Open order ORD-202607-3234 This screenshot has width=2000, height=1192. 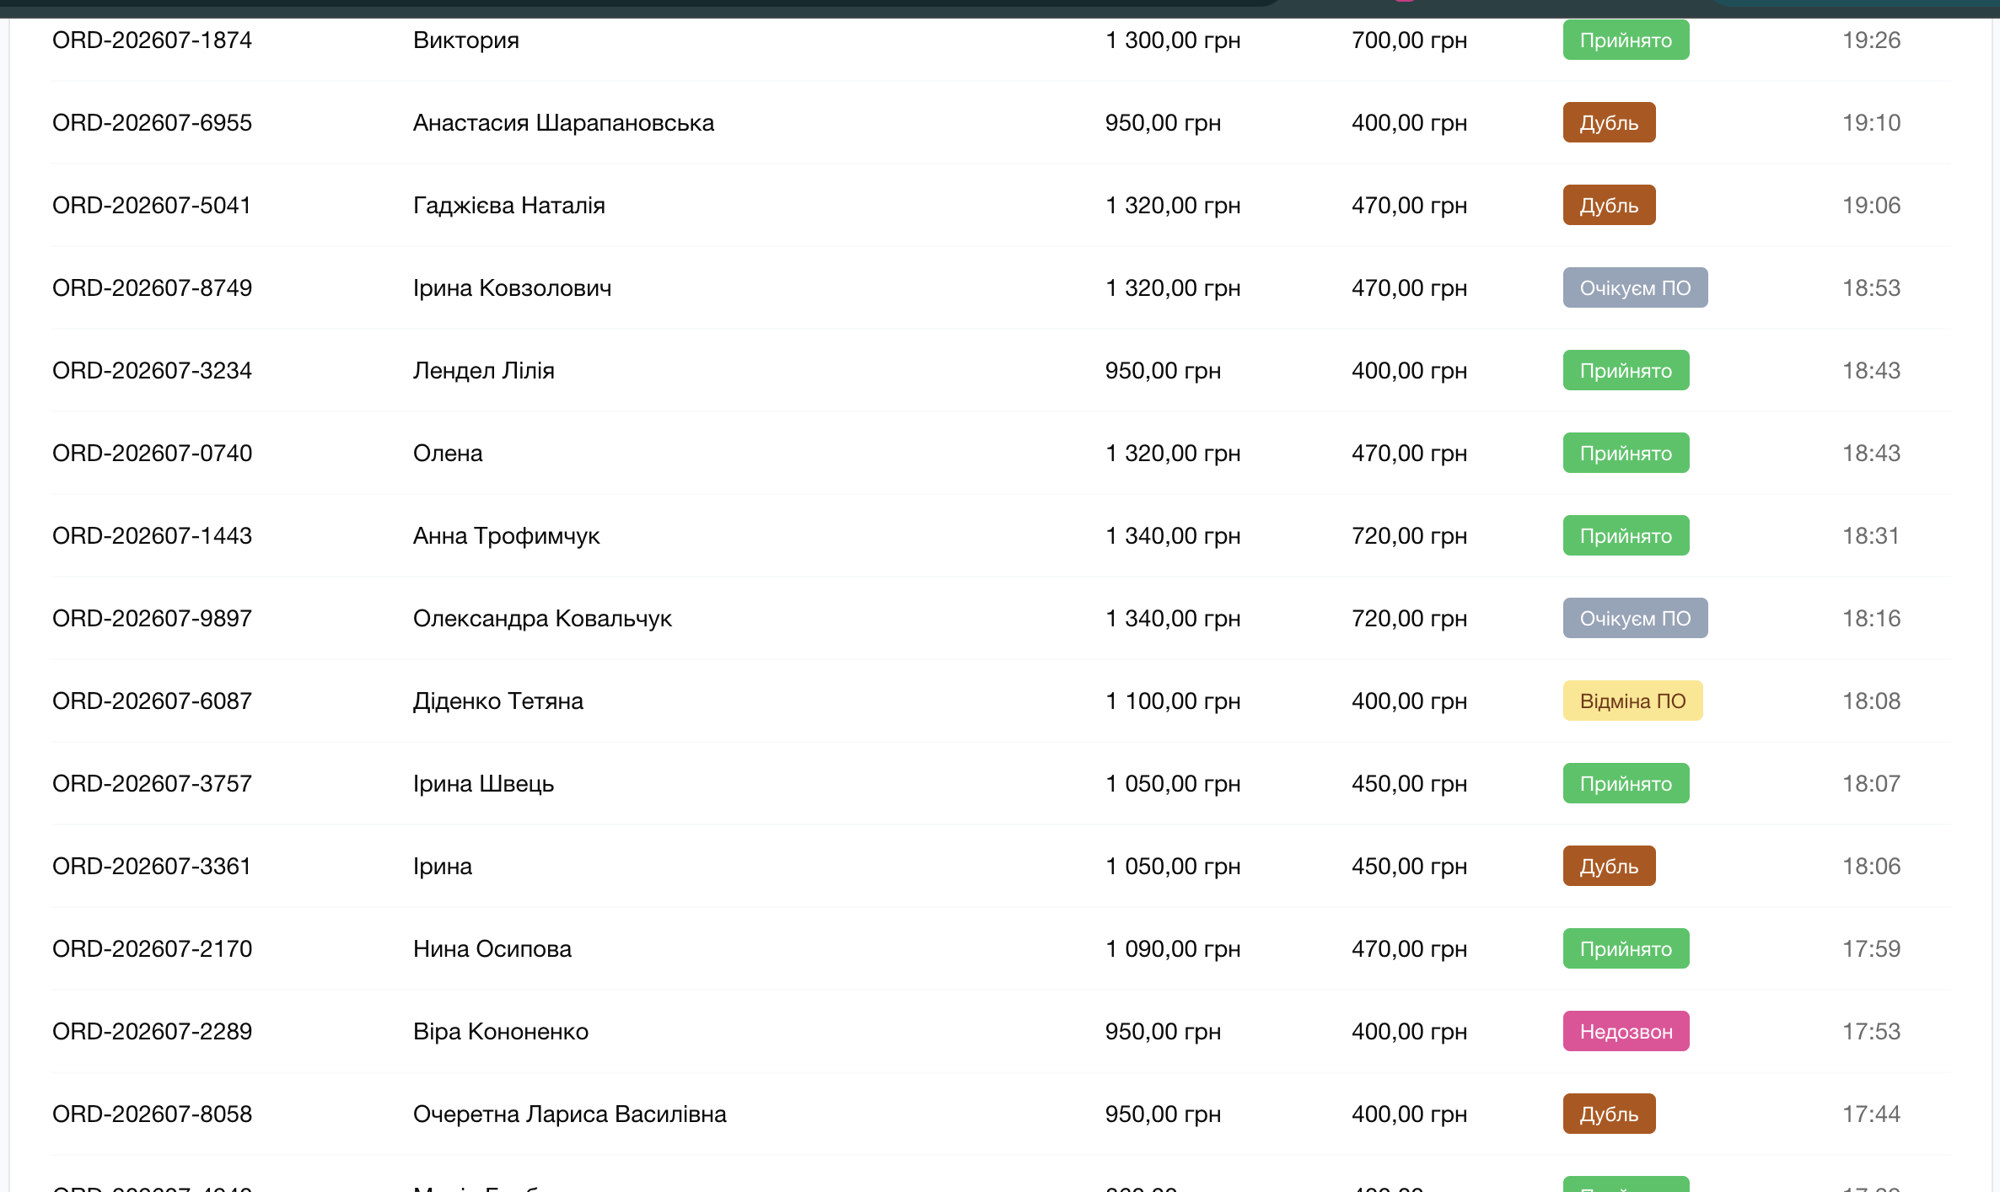click(152, 371)
